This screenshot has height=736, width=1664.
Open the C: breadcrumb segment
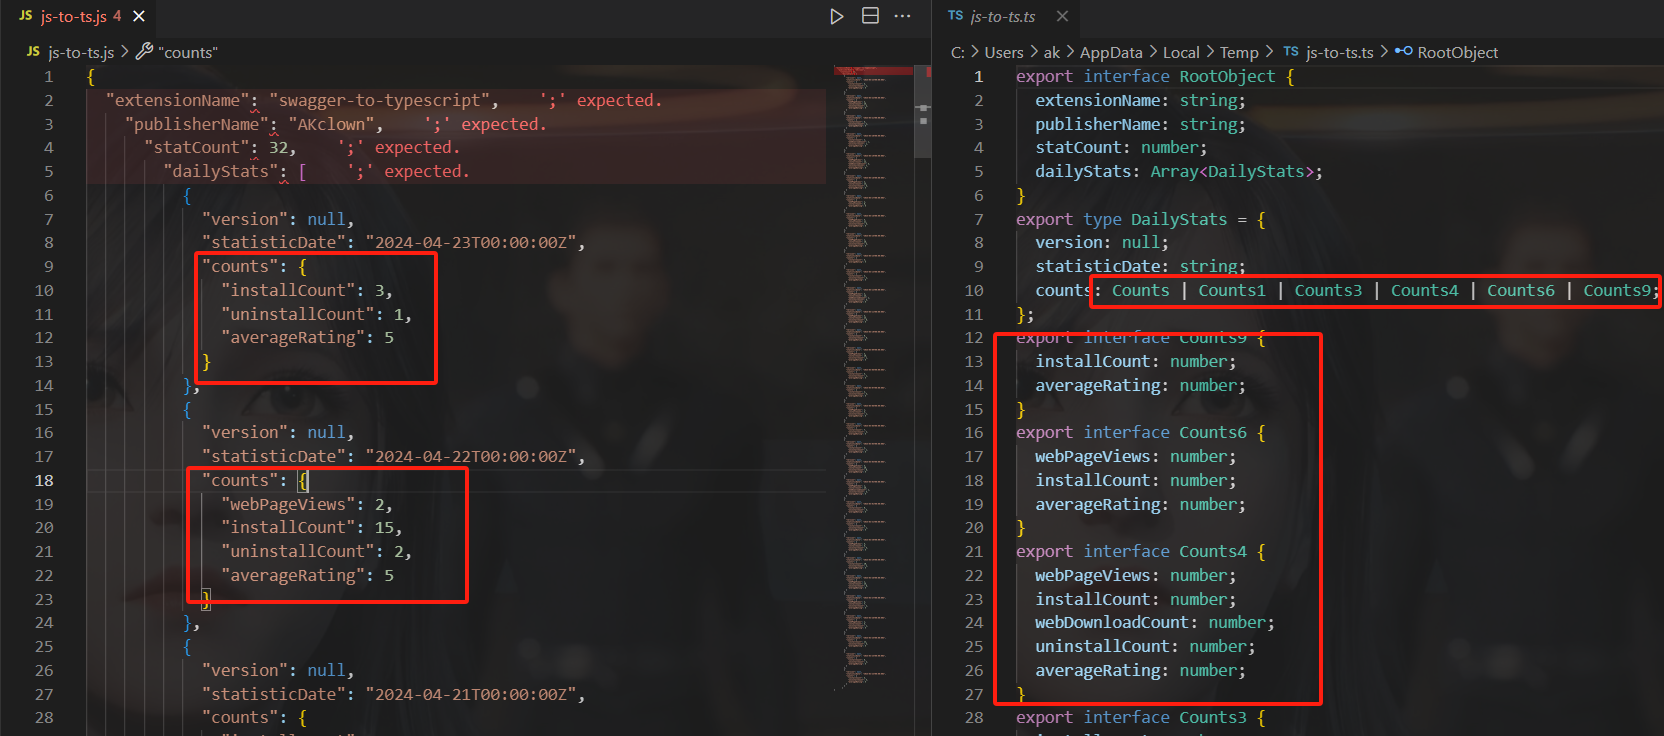coord(958,52)
